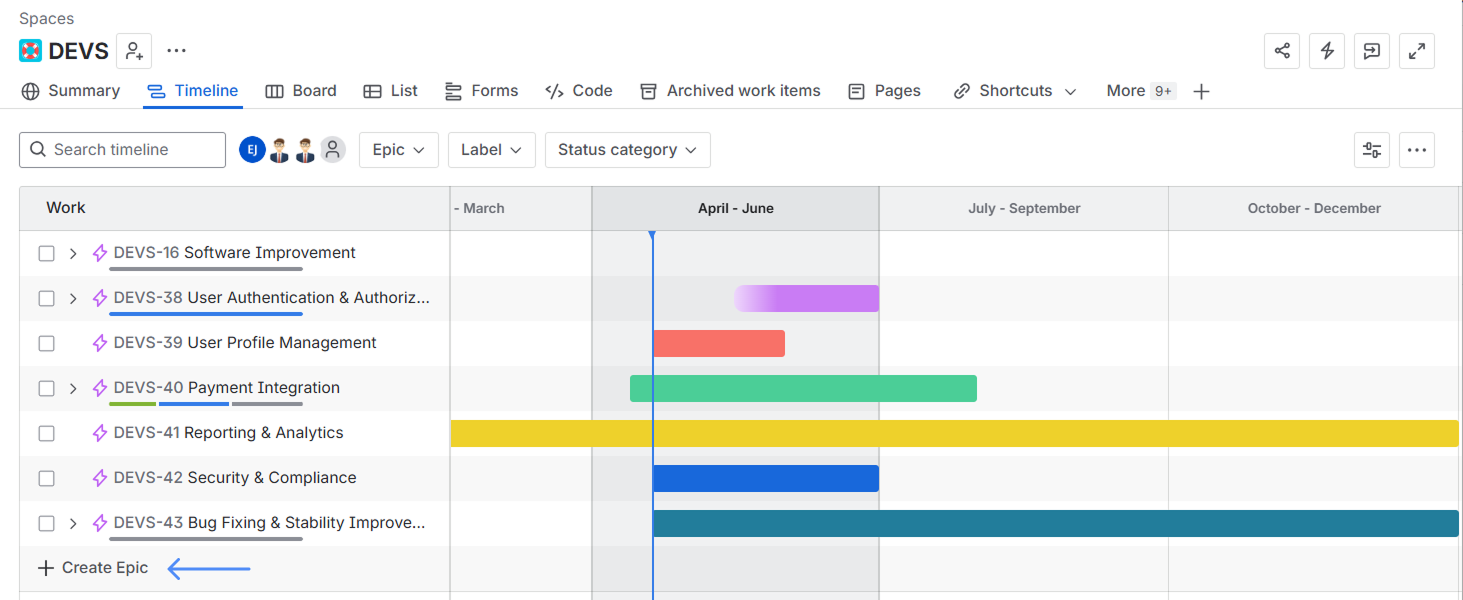Tick the DEVS-41 Reporting & Analytics checkbox
Viewport: 1463px width, 600px height.
(46, 433)
